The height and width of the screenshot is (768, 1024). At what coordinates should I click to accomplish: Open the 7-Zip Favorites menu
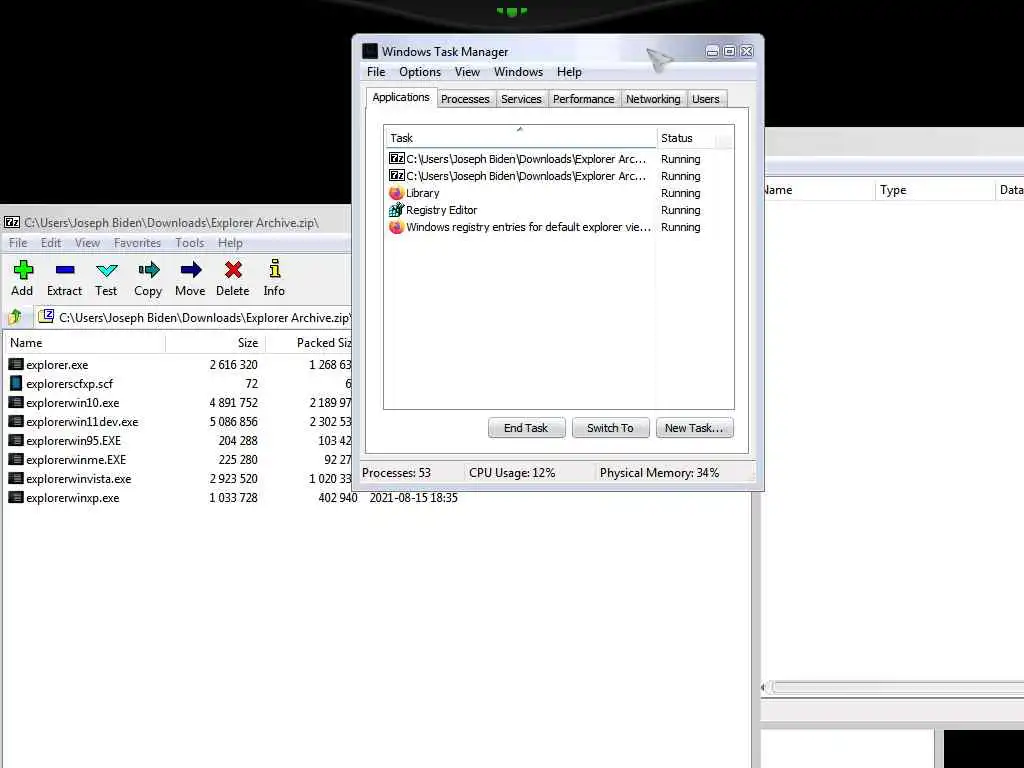pos(137,243)
